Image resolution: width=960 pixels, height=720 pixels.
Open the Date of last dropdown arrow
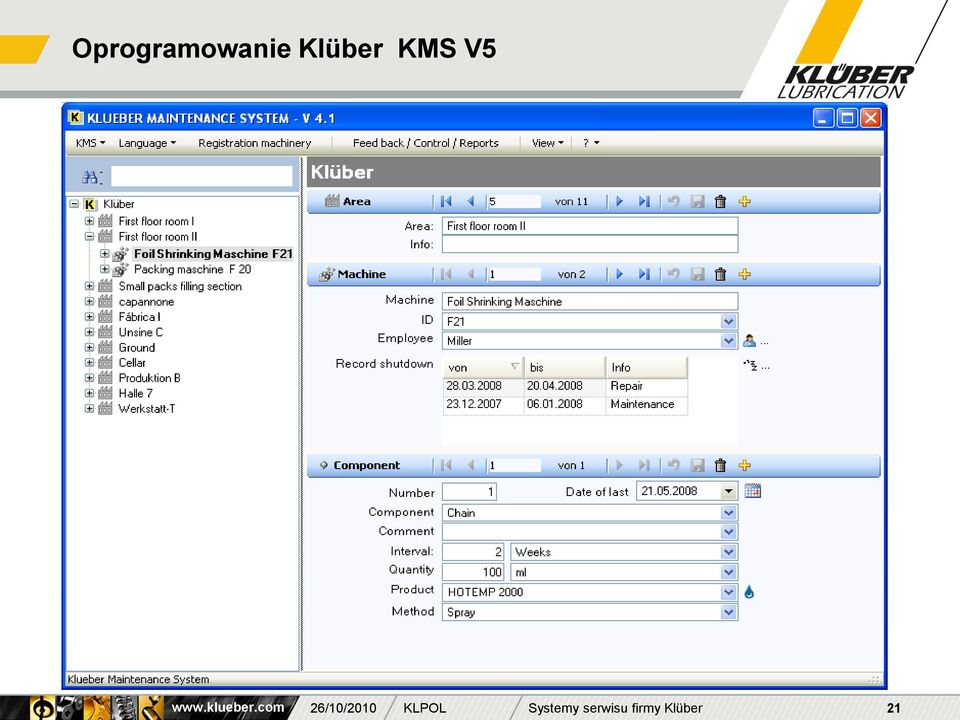pos(728,491)
